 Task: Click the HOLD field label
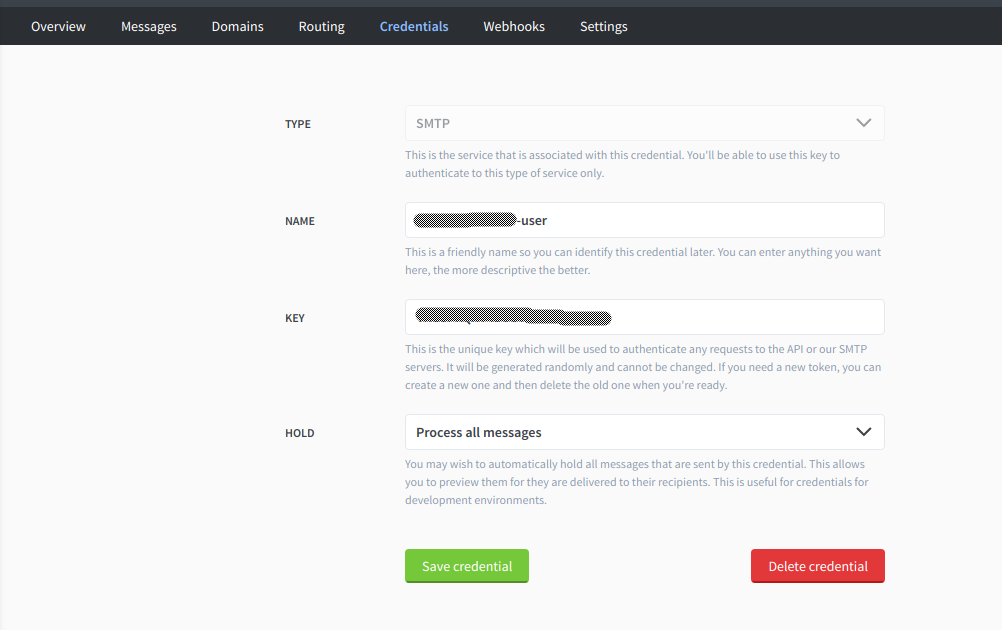(x=299, y=432)
